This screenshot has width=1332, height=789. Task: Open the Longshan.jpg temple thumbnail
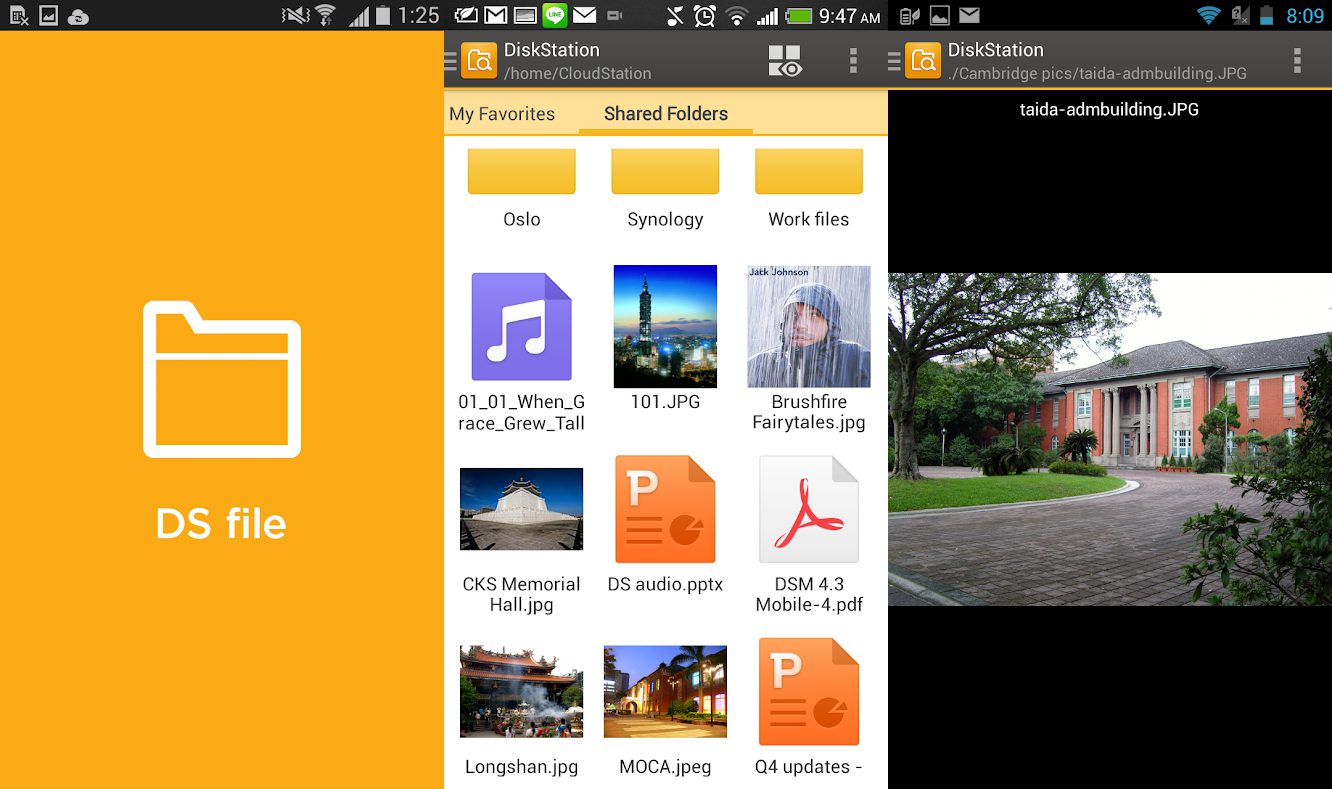coord(521,692)
